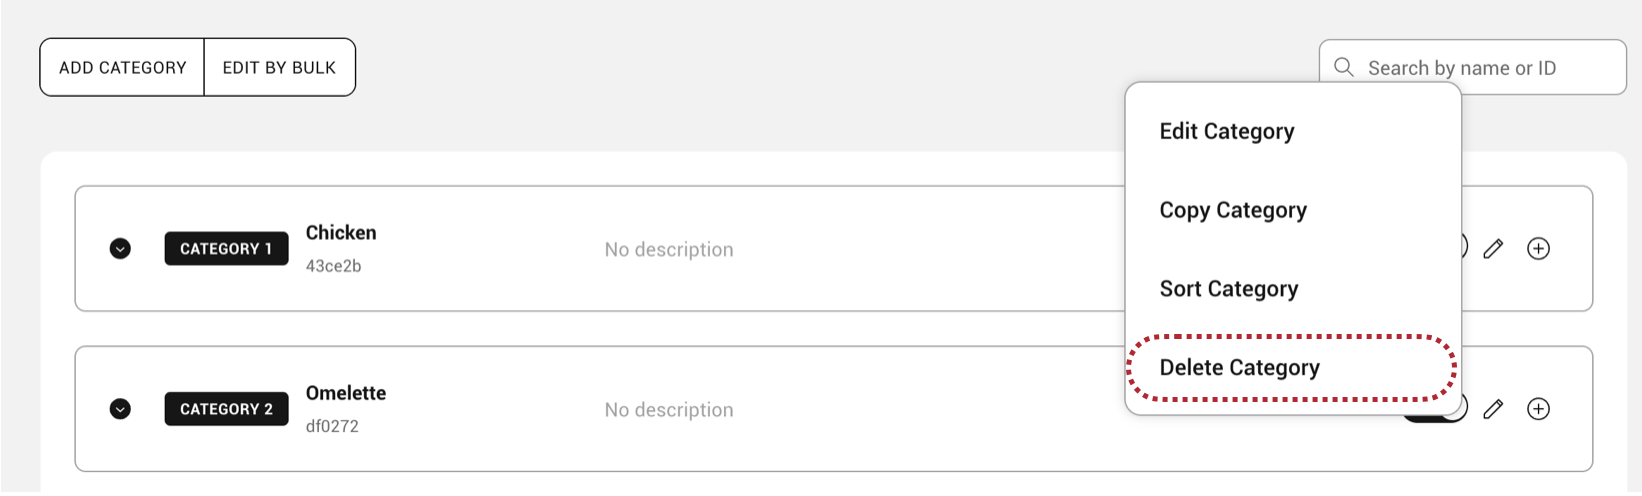Pick the Sort Category menu option
The image size is (1642, 496).
point(1228,289)
